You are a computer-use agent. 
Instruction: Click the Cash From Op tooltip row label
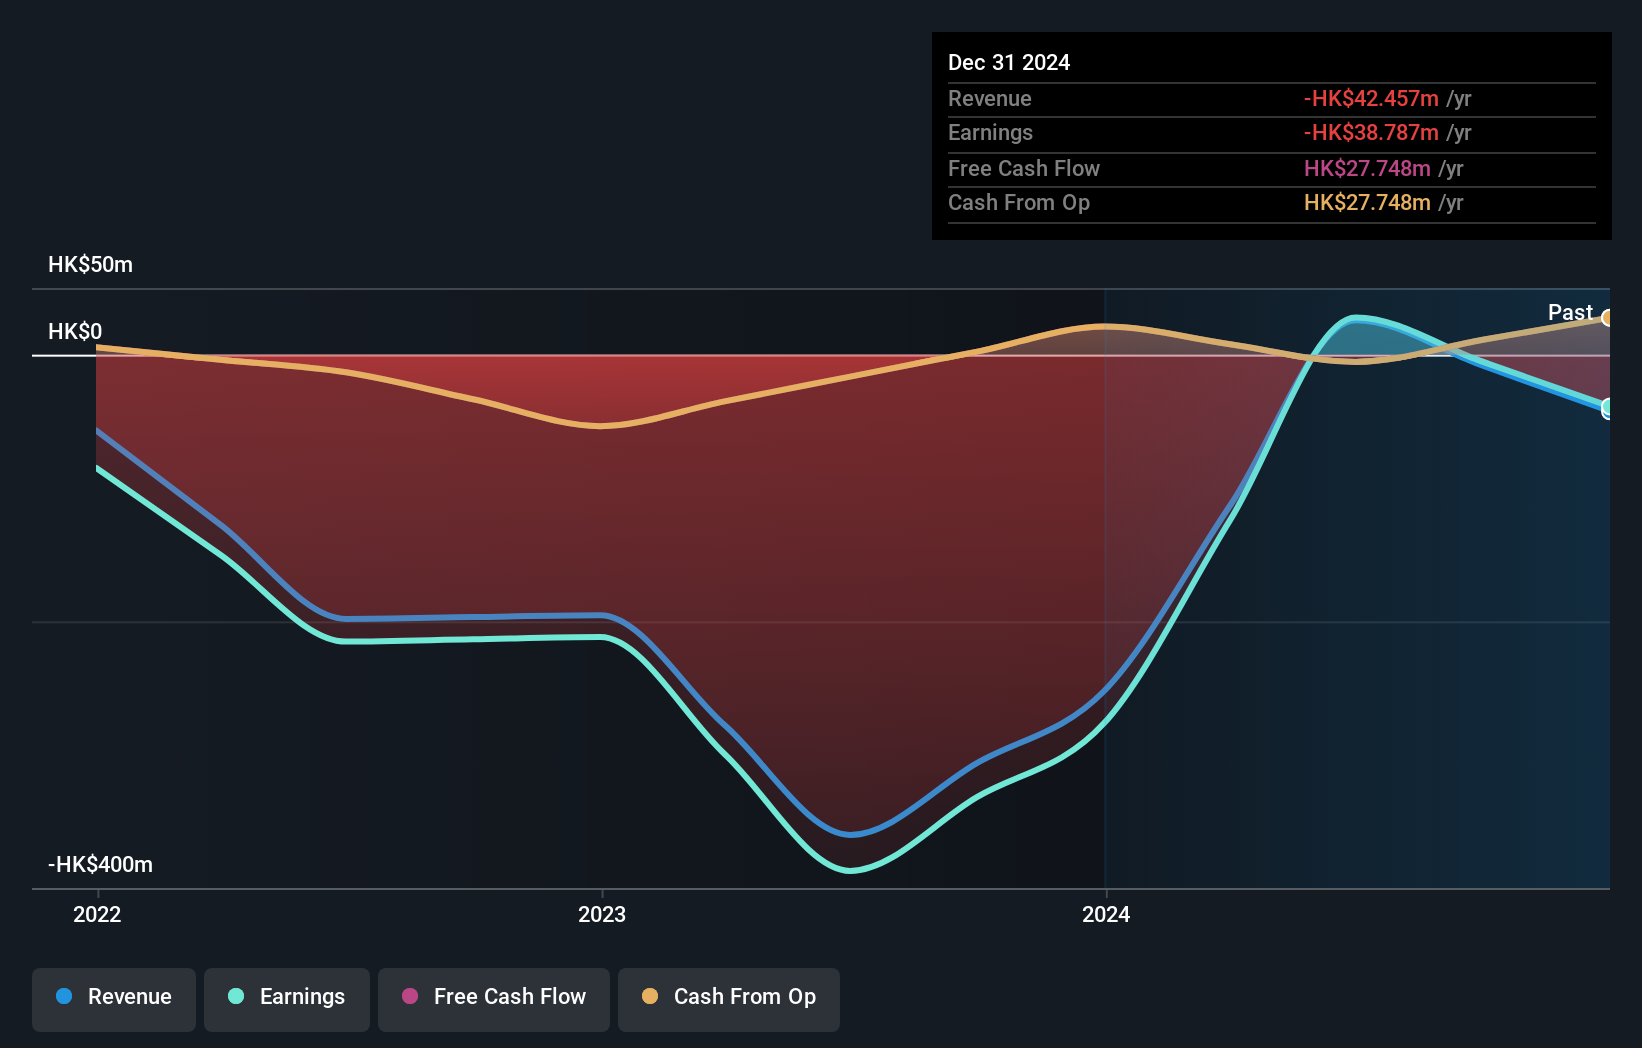(x=1019, y=202)
